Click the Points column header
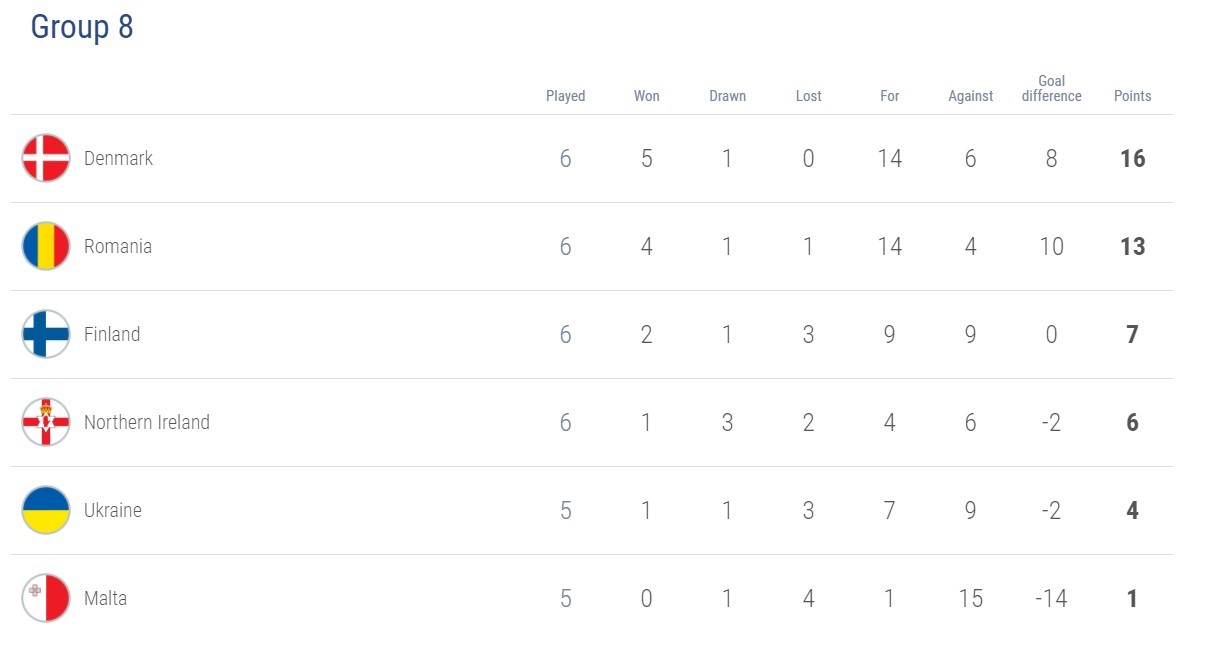Screen dimensions: 1215x655 point(1132,96)
